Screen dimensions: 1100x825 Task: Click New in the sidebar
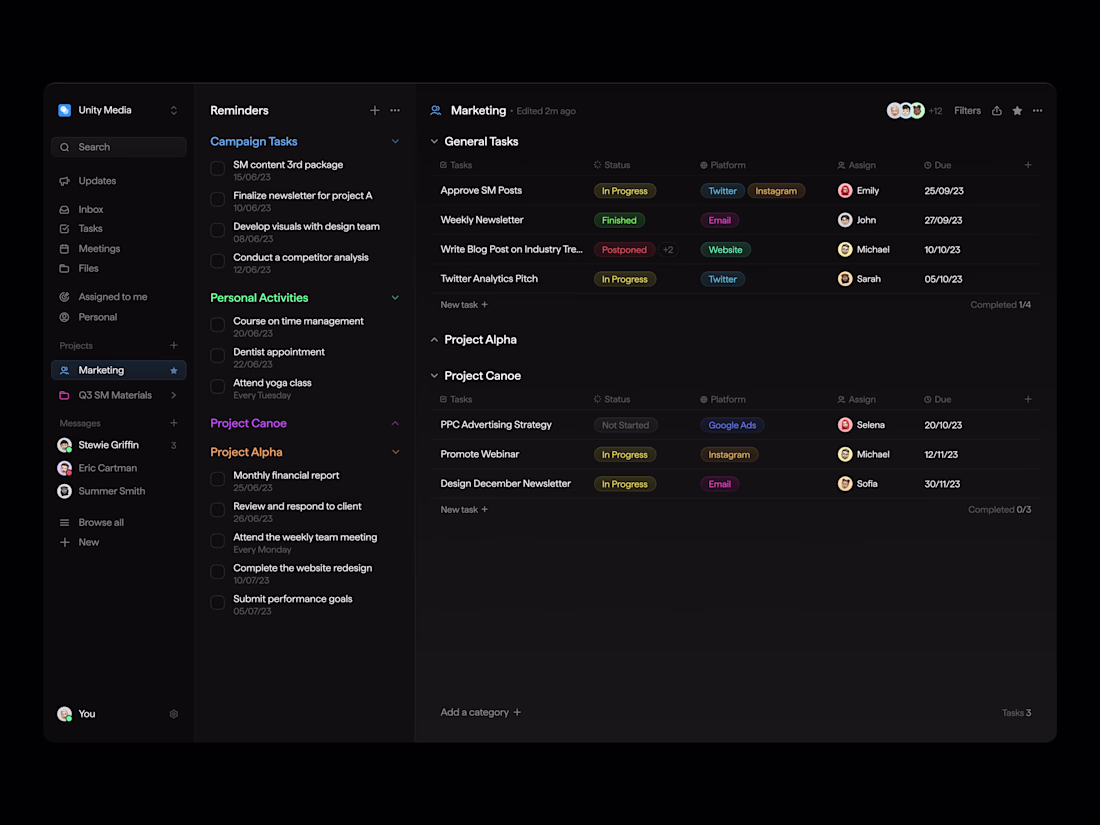coord(88,542)
